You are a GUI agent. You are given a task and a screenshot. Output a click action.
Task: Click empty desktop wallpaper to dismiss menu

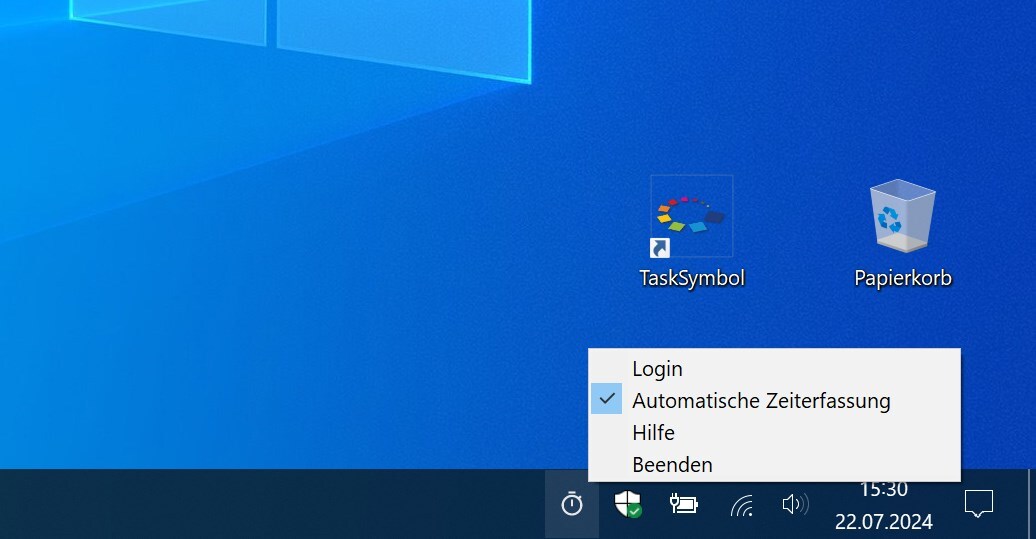coord(300,300)
